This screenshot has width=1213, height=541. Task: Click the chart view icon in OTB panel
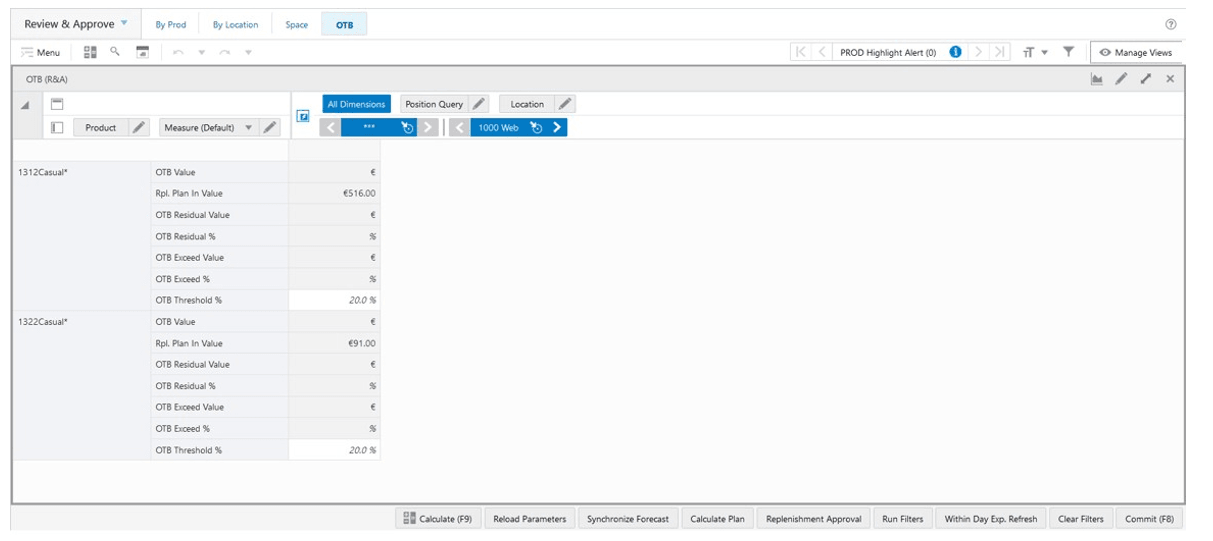pos(1097,79)
